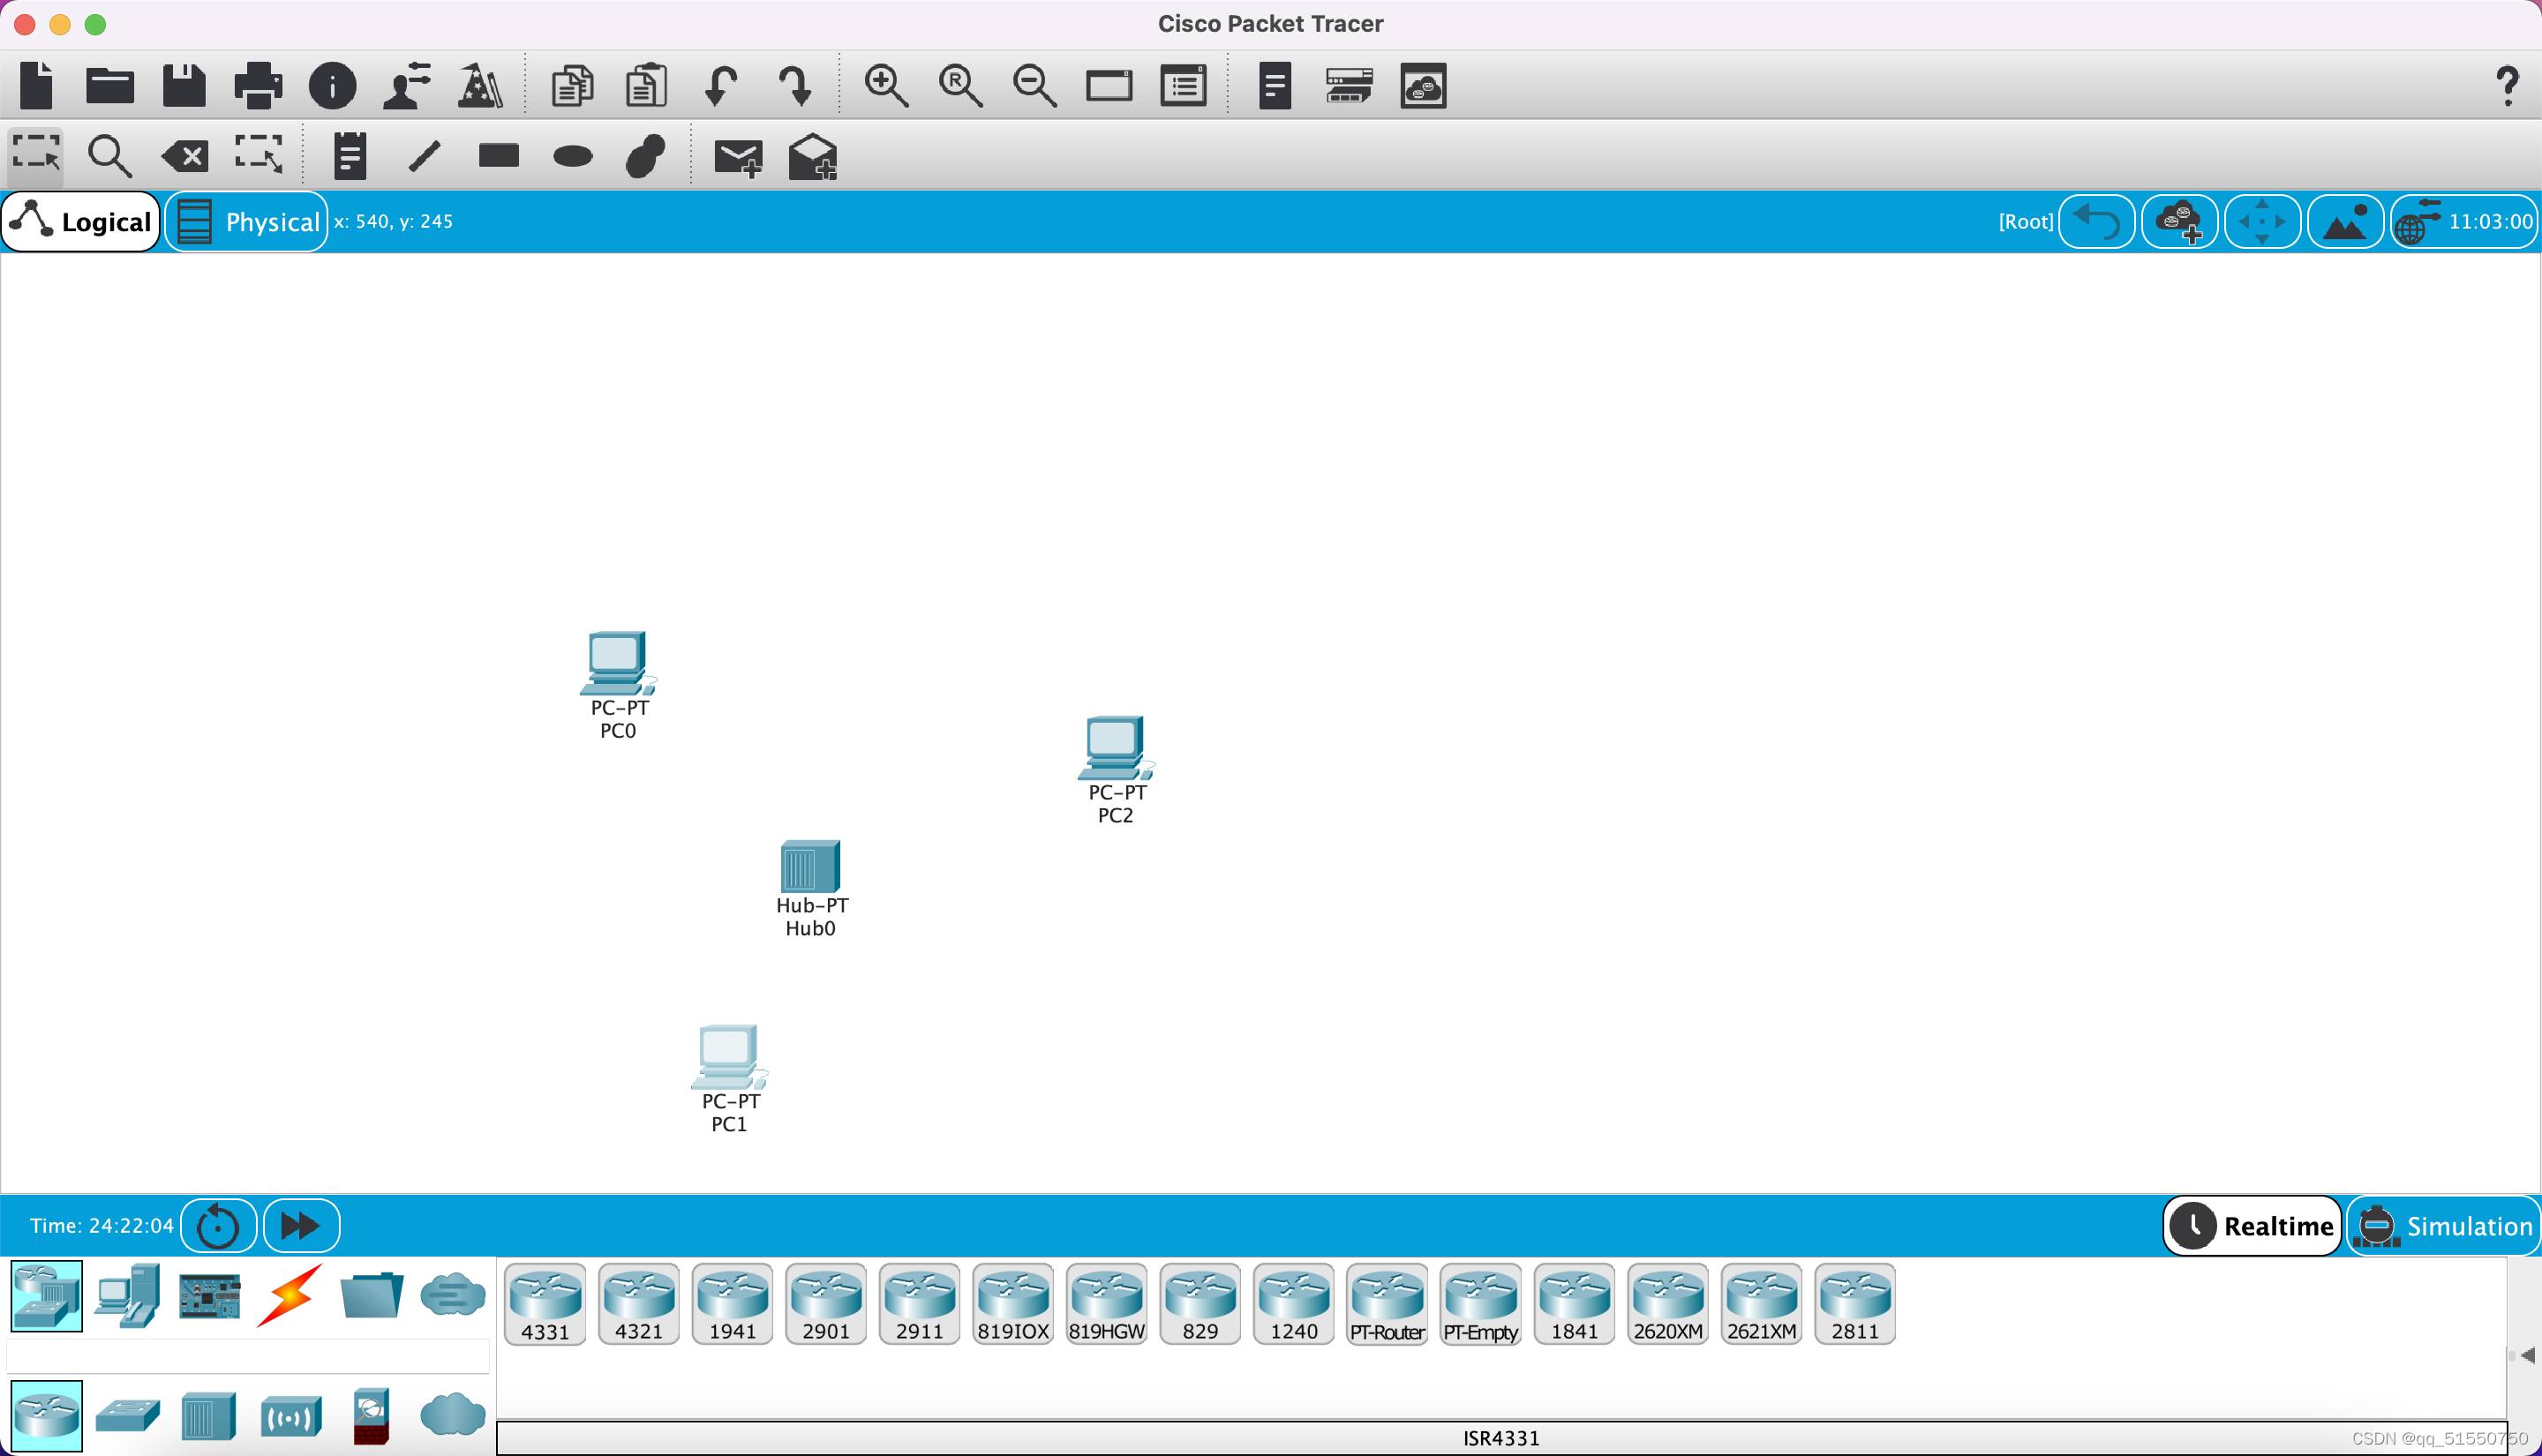This screenshot has width=2542, height=1456.
Task: Switch to the Physical workspace tab
Action: 247,221
